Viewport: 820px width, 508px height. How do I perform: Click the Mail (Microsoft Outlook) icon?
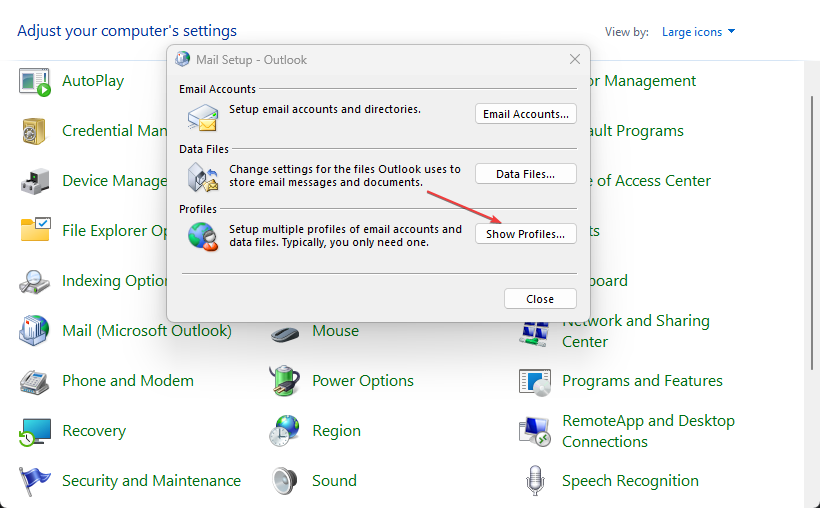click(x=35, y=331)
